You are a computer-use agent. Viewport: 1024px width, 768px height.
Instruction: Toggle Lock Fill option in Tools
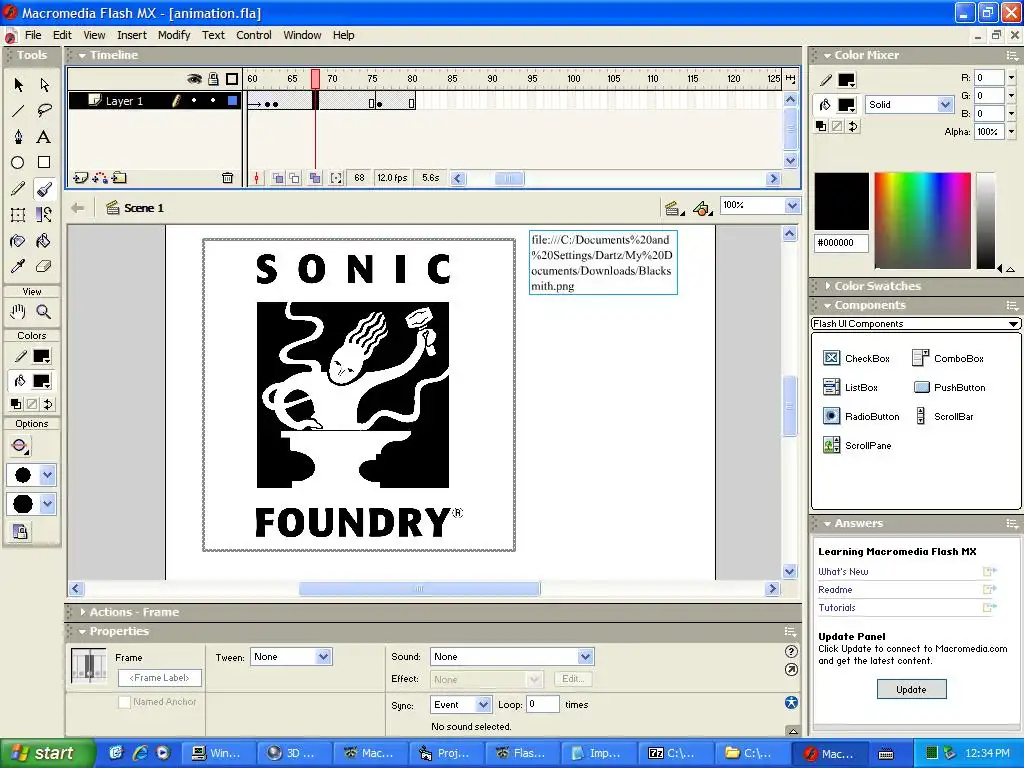tap(20, 532)
